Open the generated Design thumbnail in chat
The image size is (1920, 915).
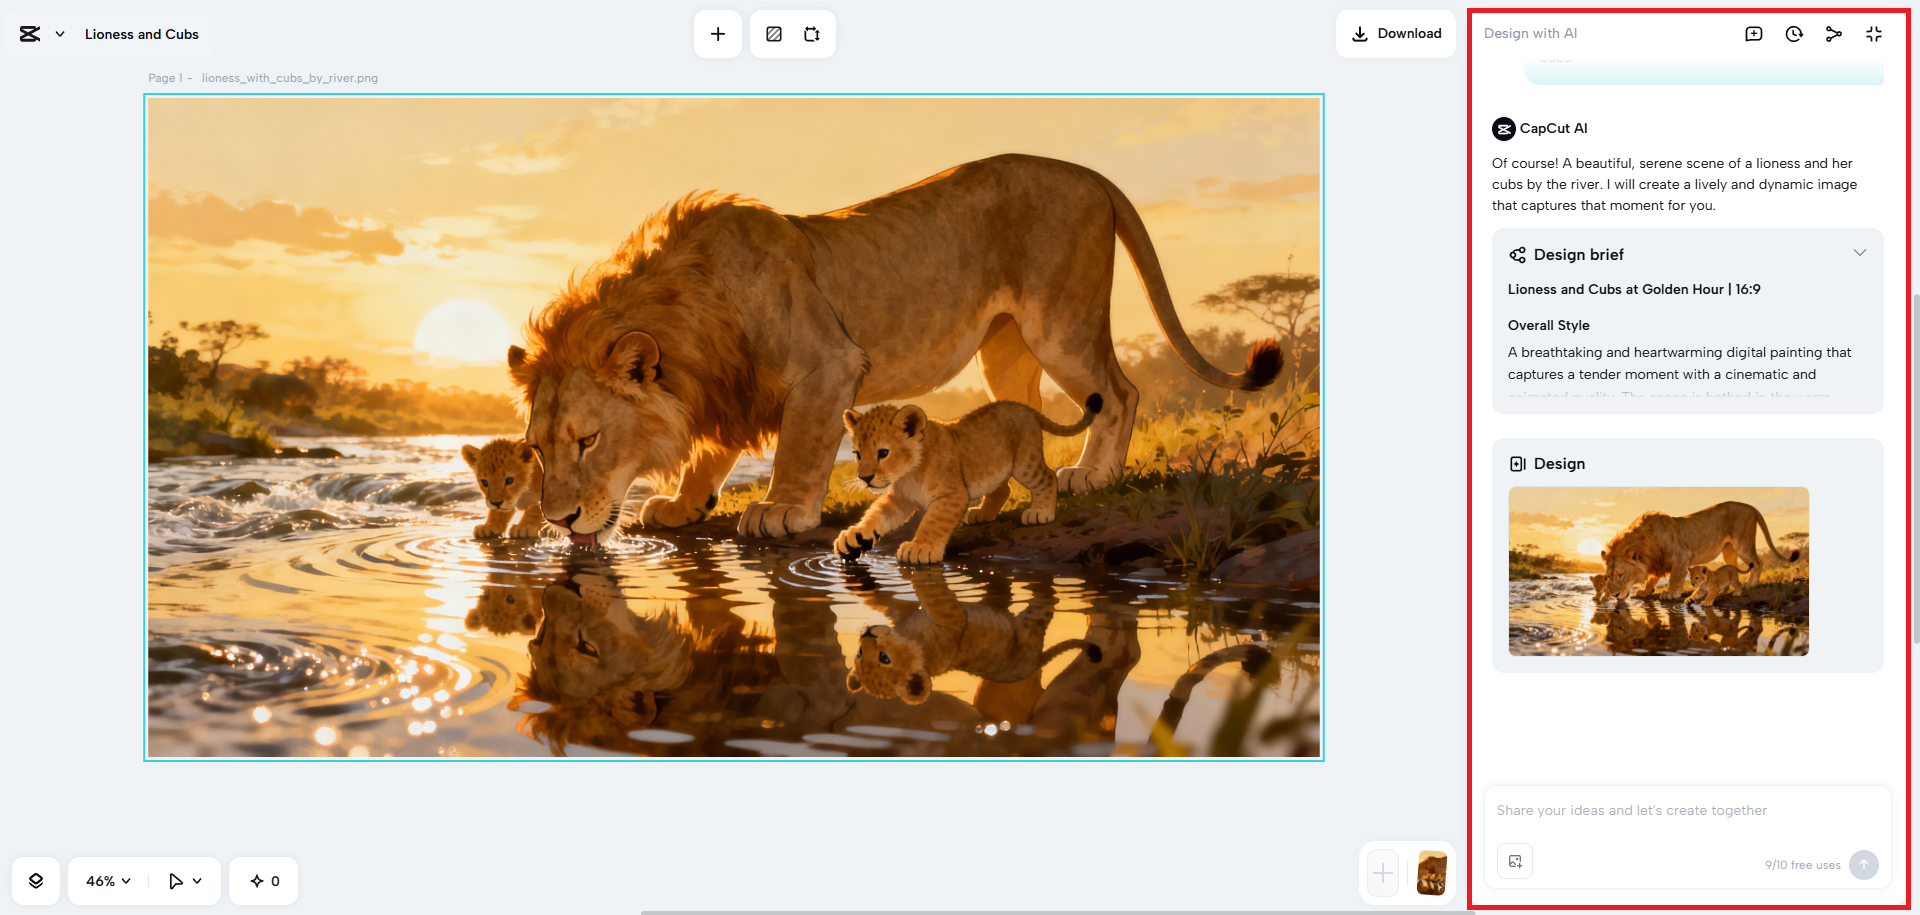coord(1658,571)
